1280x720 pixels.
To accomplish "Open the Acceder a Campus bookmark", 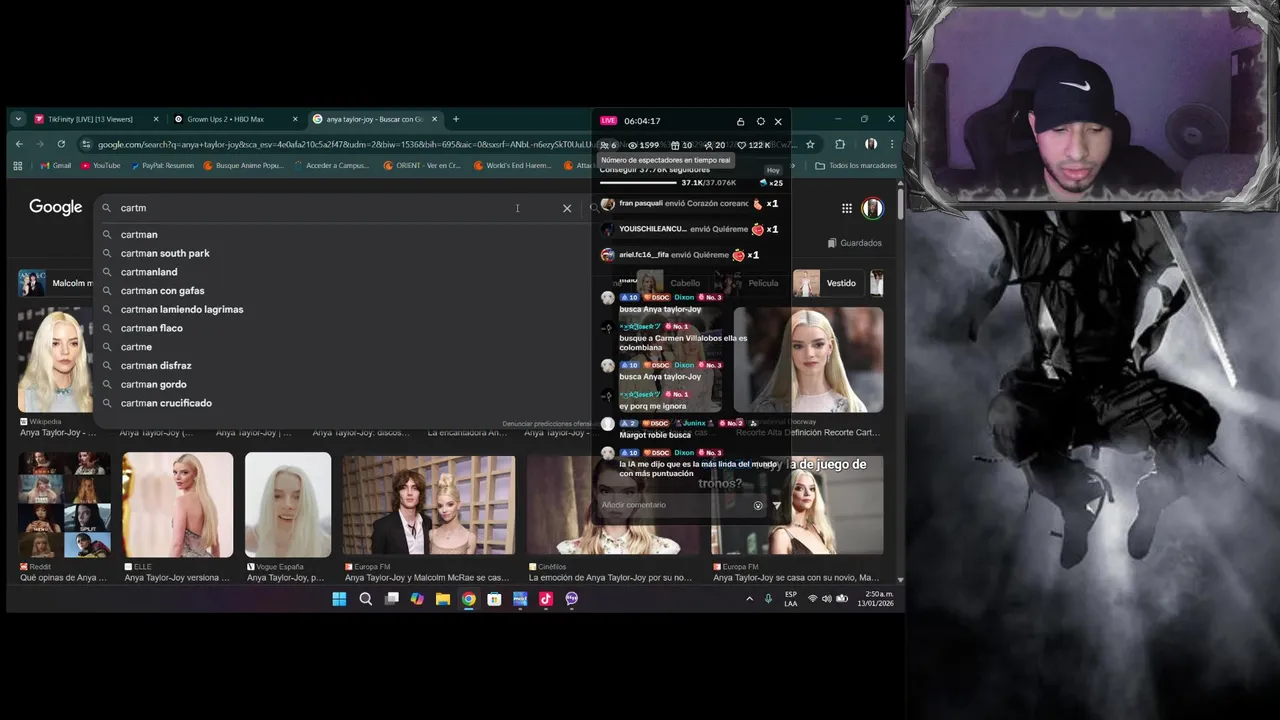I will coord(331,166).
